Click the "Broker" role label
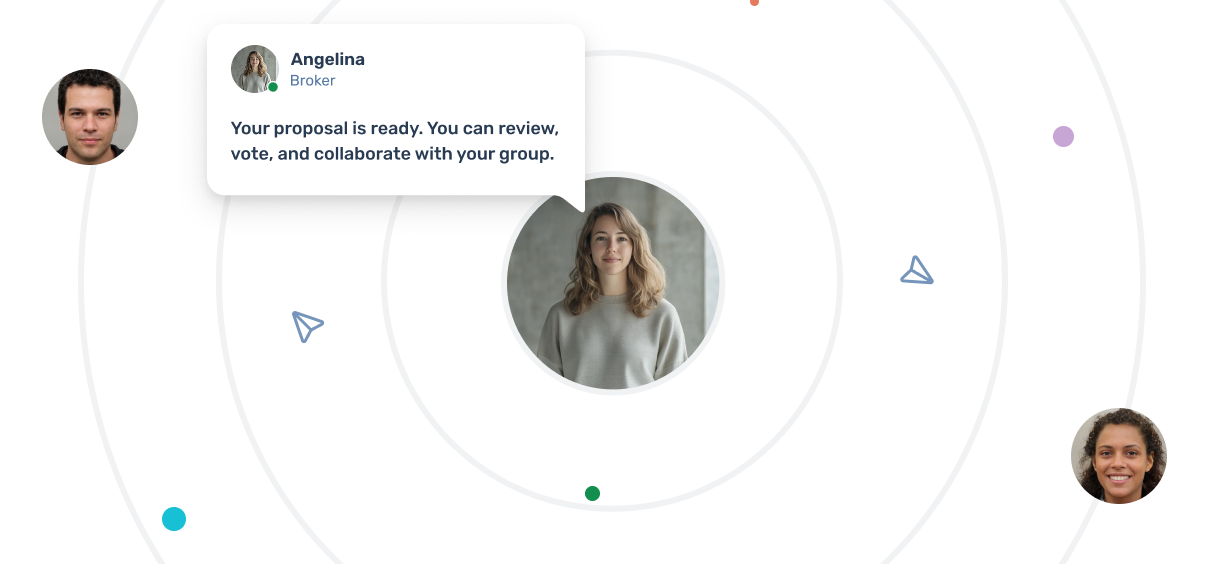This screenshot has width=1224, height=564. pyautogui.click(x=312, y=81)
